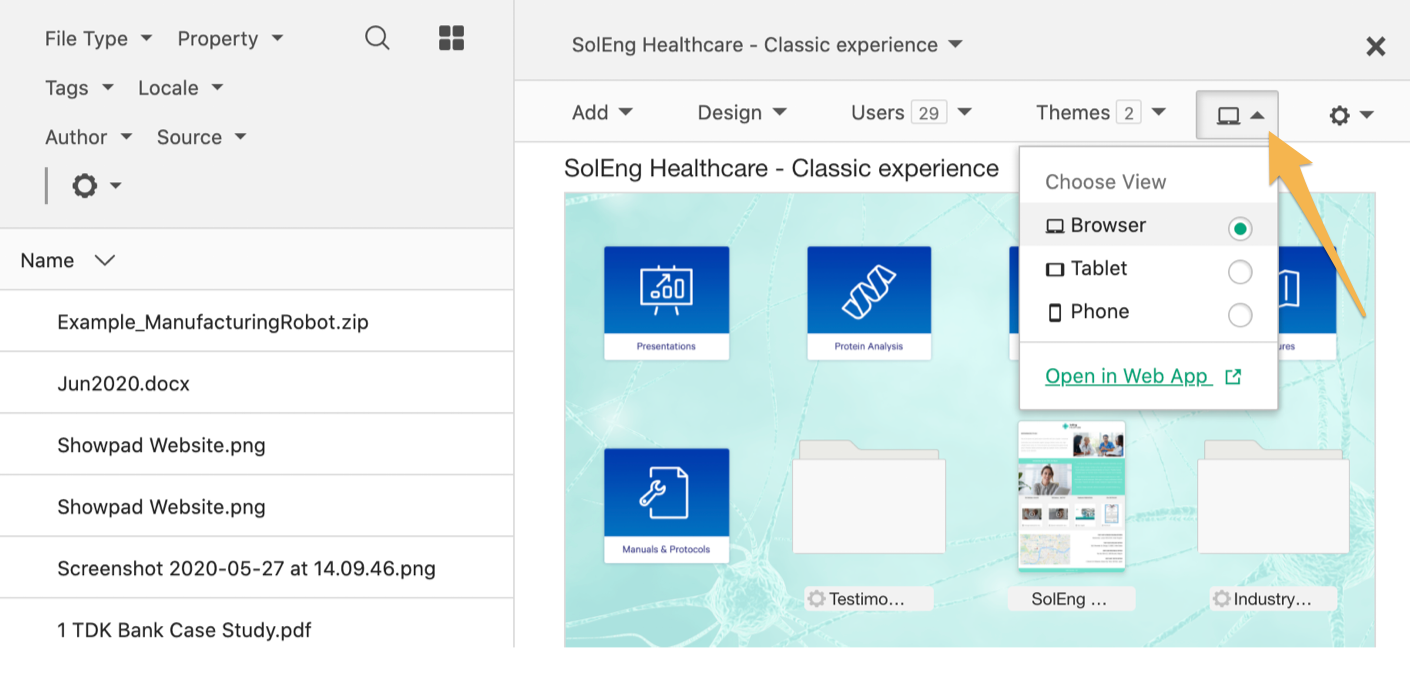Screen dimensions: 1410x679
Task: Open the experience gear settings menu
Action: tap(1350, 115)
